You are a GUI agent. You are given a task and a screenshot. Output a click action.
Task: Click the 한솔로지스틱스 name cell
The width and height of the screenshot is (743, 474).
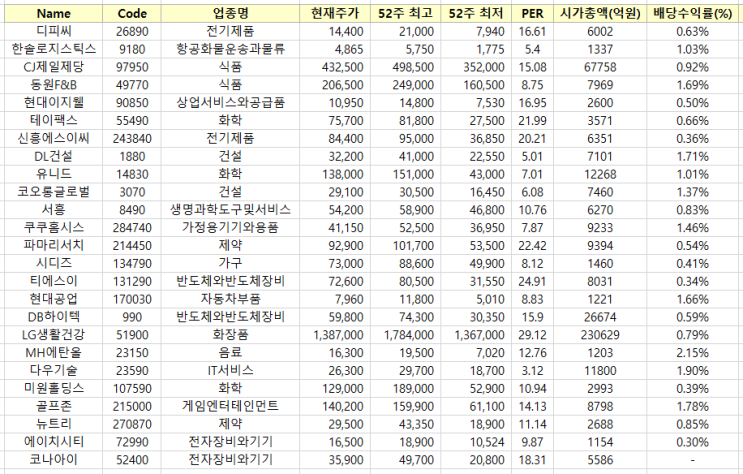tap(54, 49)
